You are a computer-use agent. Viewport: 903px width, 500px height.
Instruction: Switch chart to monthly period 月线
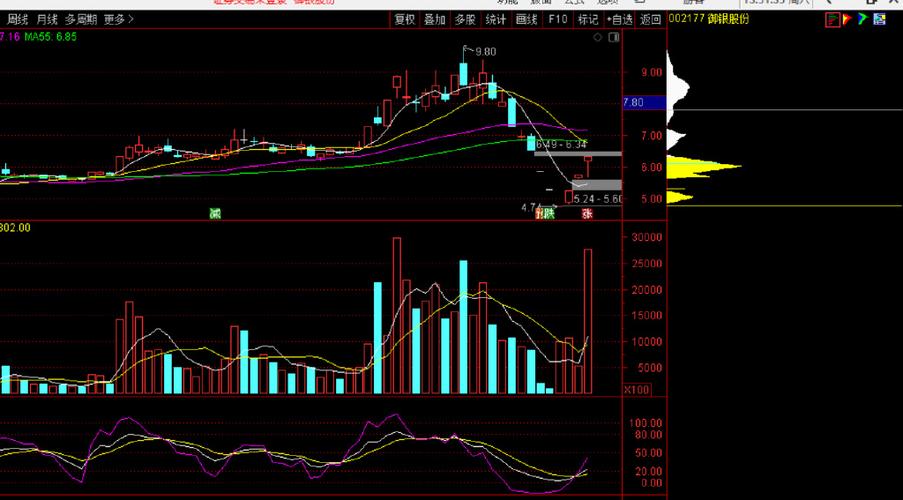(x=47, y=20)
